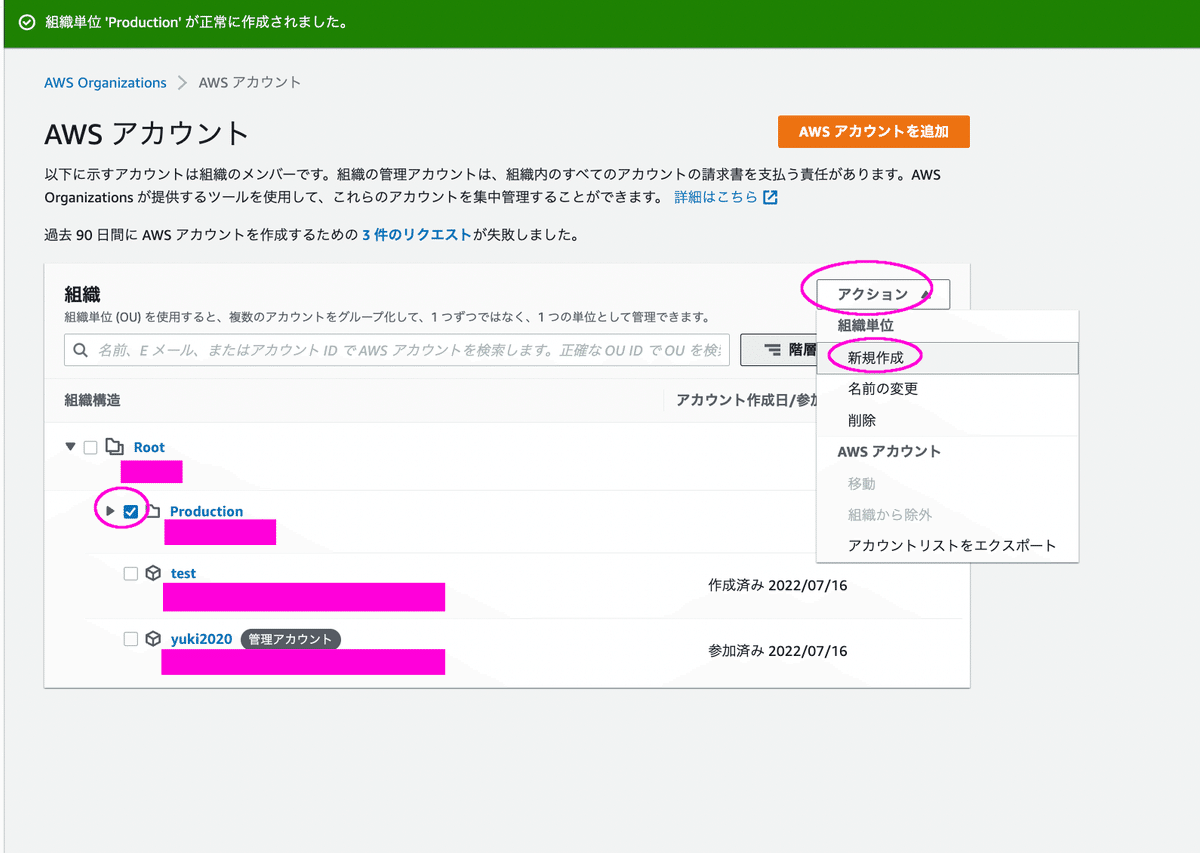This screenshot has height=853, width=1200.
Task: Click the アカウント作成日/参加 column header
Action: (745, 400)
